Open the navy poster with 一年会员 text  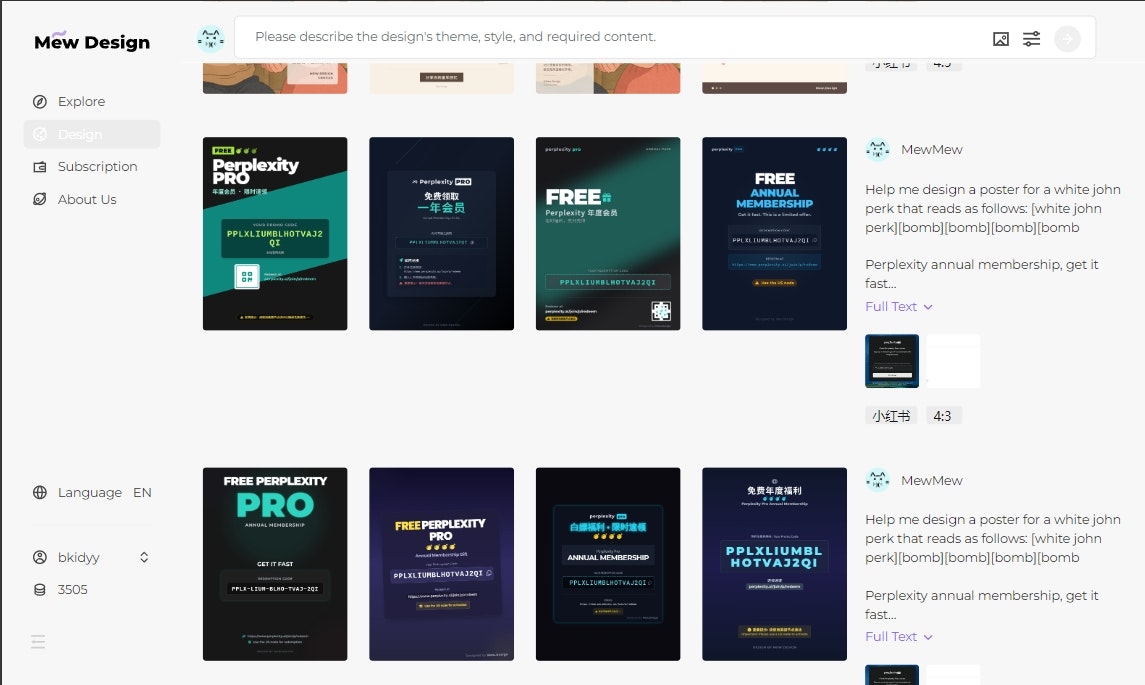[x=442, y=234]
